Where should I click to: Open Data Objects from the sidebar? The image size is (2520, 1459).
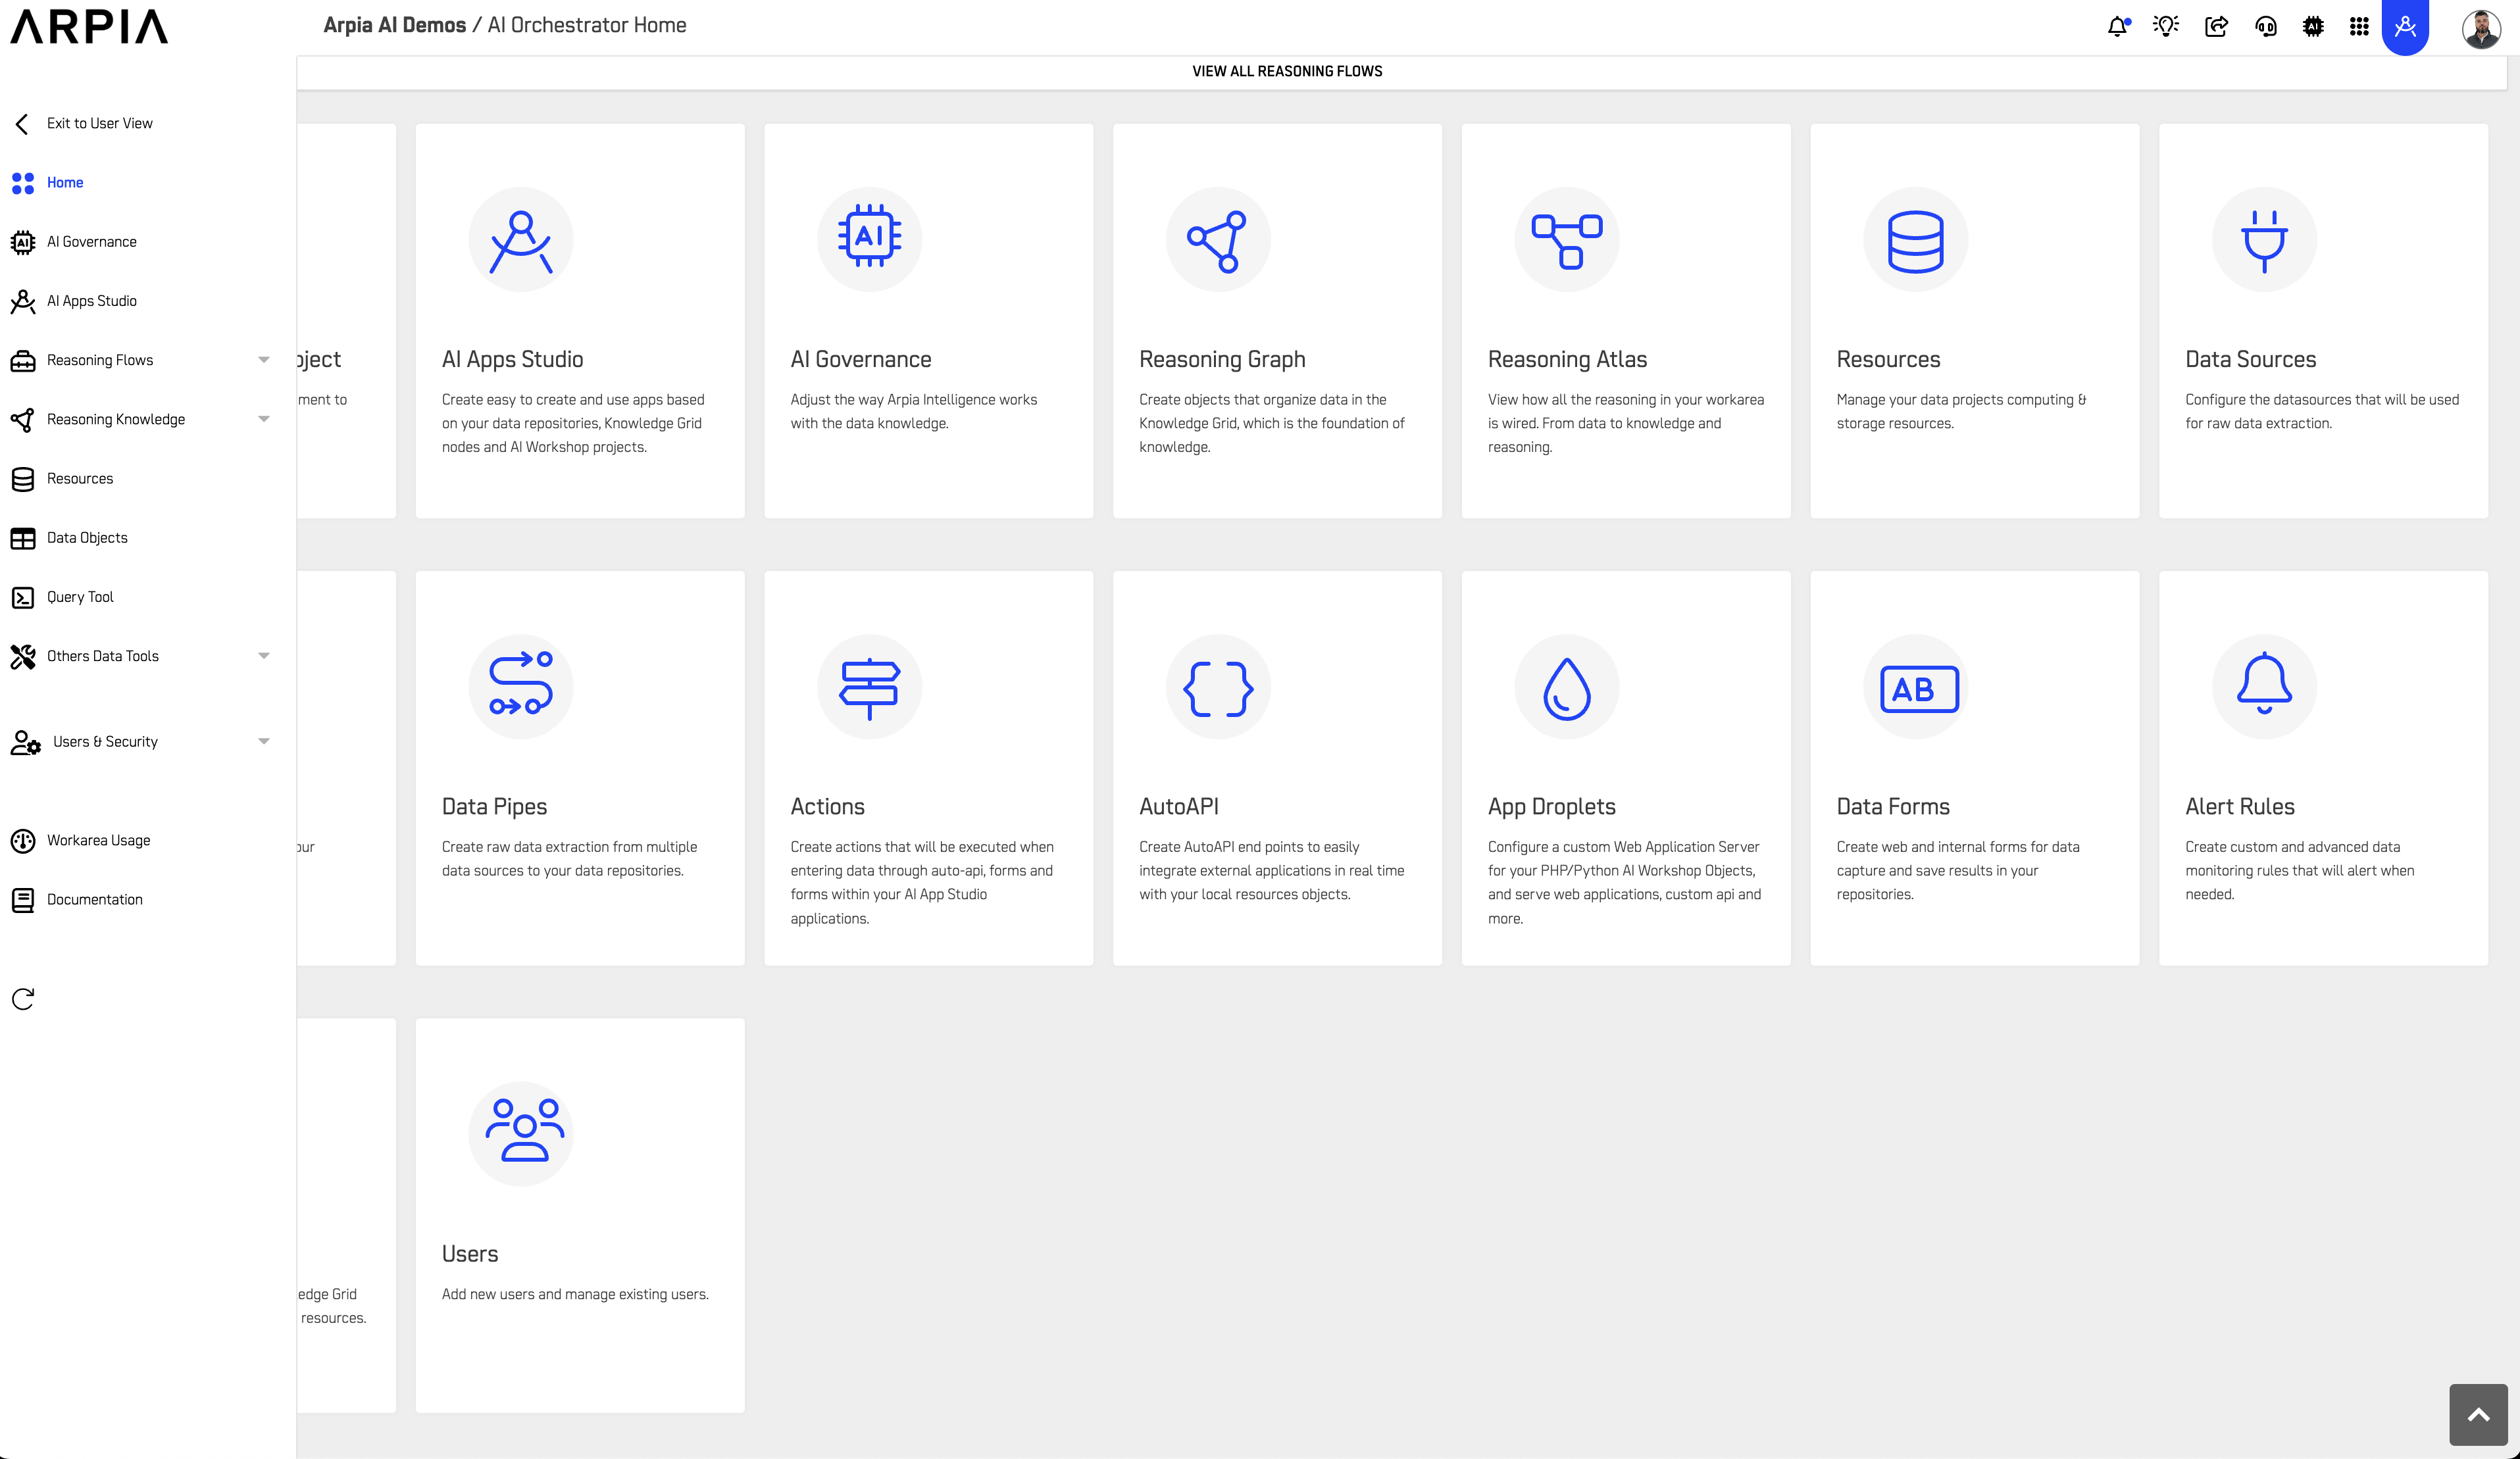(87, 538)
